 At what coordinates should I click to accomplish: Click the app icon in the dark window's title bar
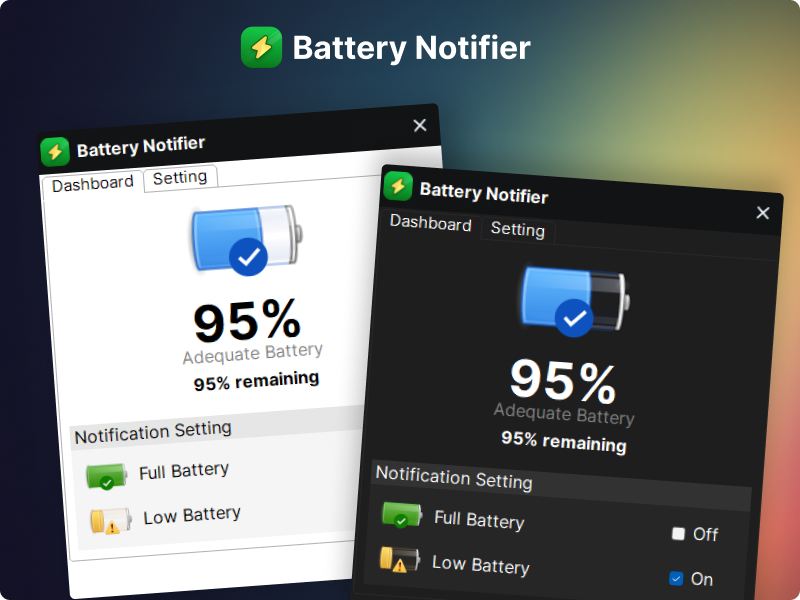tap(398, 186)
